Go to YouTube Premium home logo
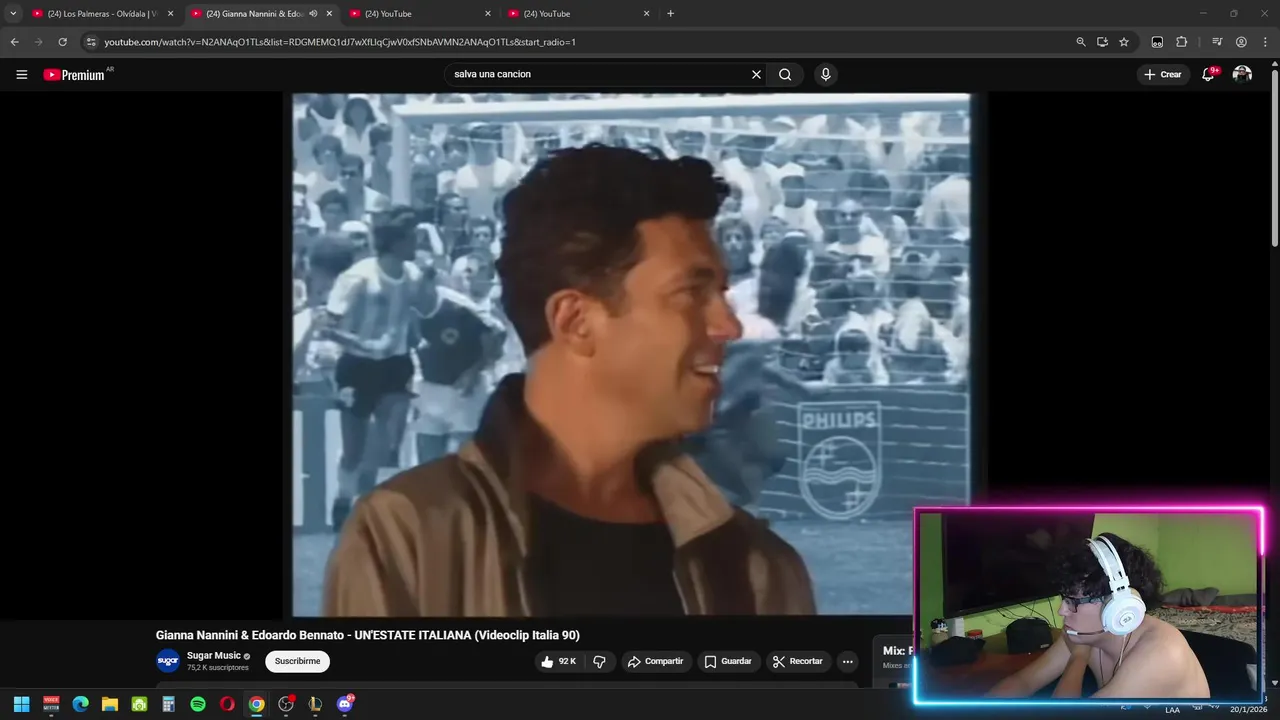This screenshot has height=720, width=1280. point(74,74)
